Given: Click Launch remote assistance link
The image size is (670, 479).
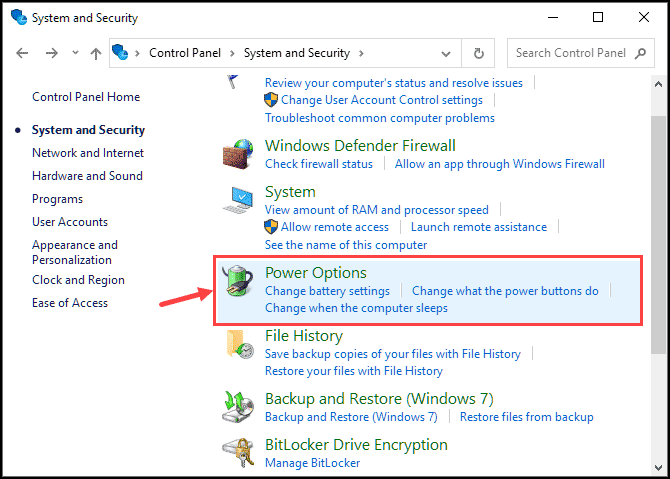Looking at the screenshot, I should (479, 227).
